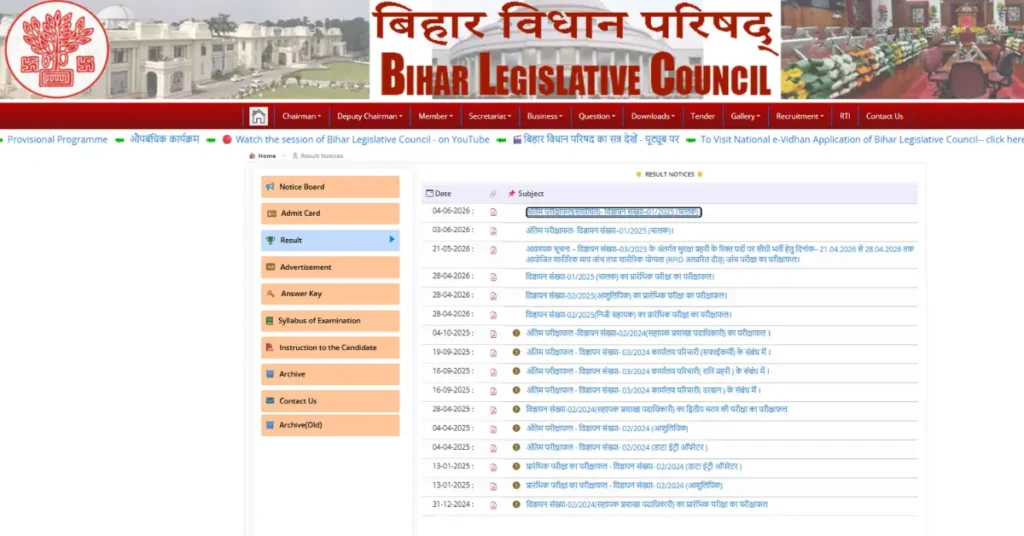Screen dimensions: 1024x536
Task: Select Admit Card in the sidebar
Action: 330,213
